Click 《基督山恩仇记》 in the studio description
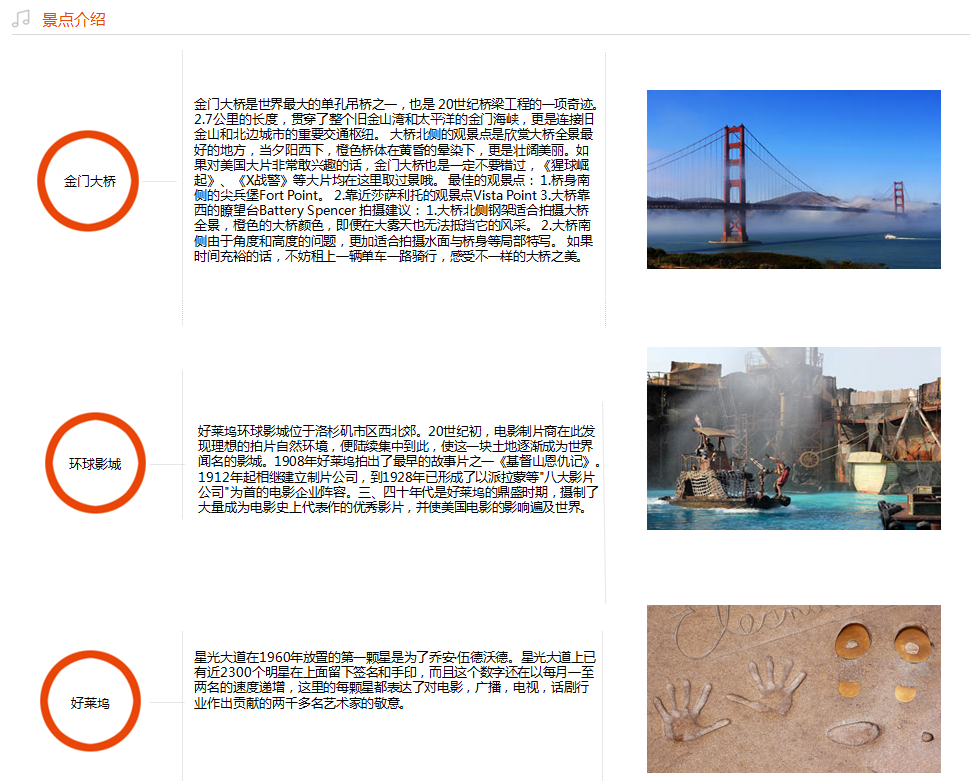Image resolution: width=976 pixels, height=781 pixels. click(x=541, y=463)
